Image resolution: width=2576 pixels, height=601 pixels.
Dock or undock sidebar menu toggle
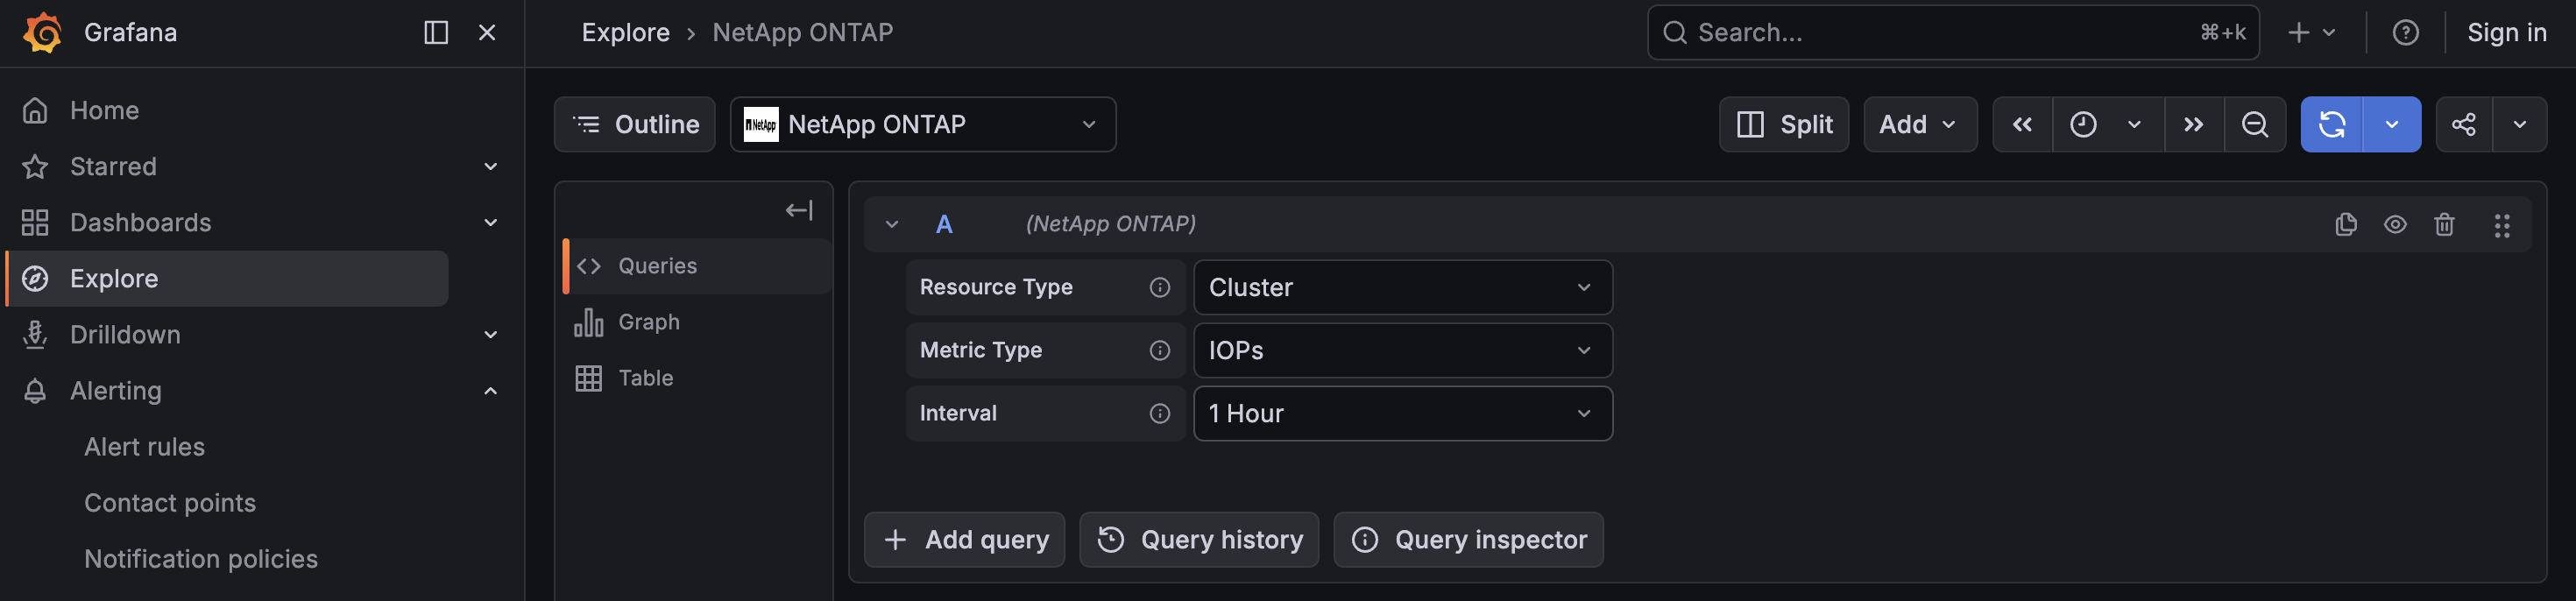click(436, 33)
